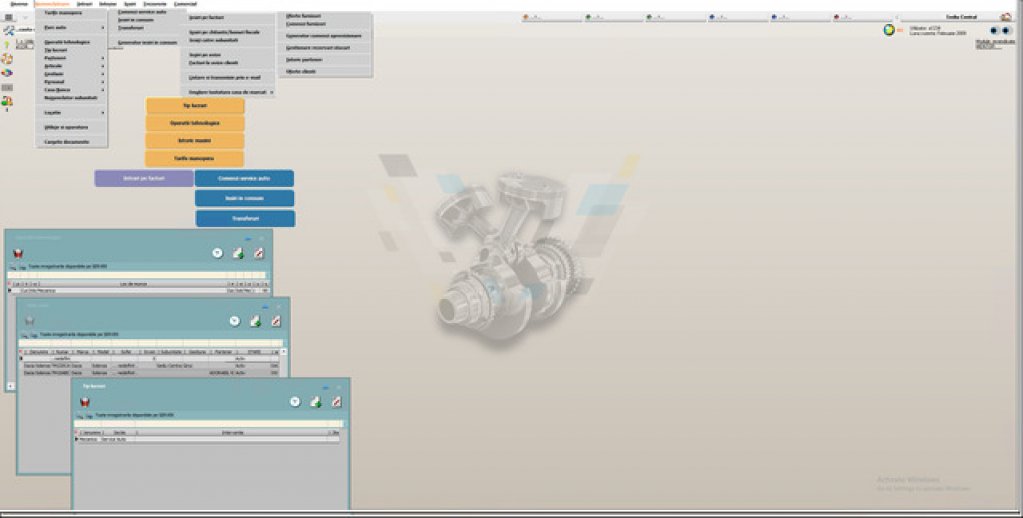Screen dimensions: 1023x518
Task: Click scrollbar up arrow in Dacia Solenza list window
Action: (283, 352)
